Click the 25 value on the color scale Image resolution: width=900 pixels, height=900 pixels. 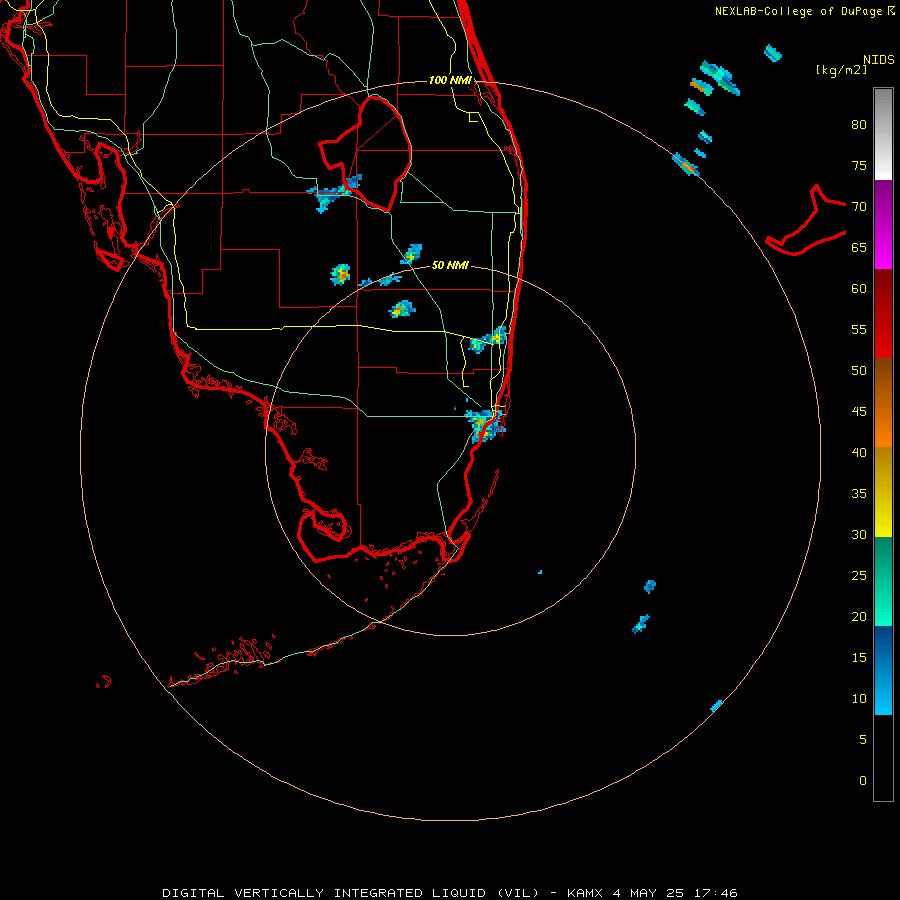[859, 576]
